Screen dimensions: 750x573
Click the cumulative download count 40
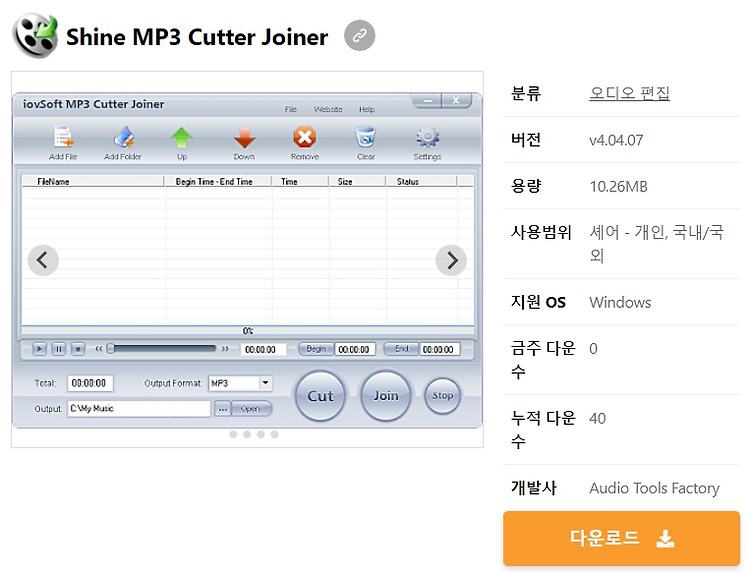pyautogui.click(x=597, y=419)
